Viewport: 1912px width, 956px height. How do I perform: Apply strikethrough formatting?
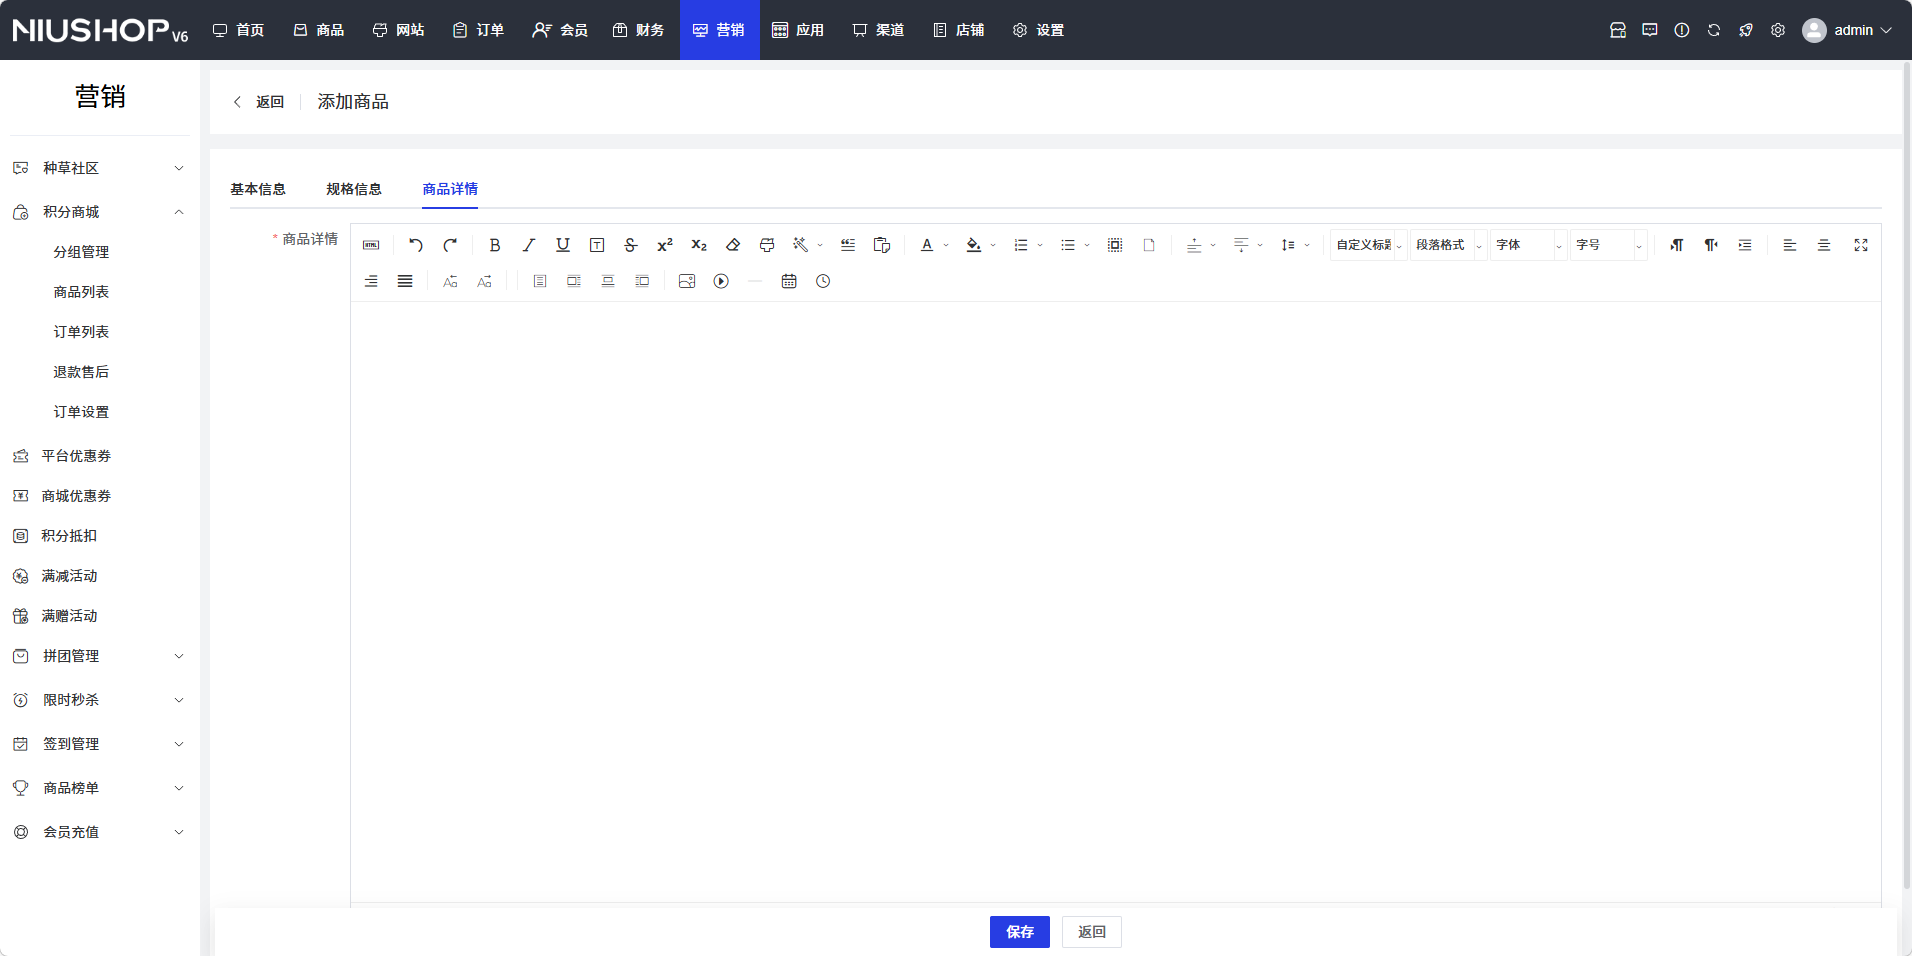630,245
